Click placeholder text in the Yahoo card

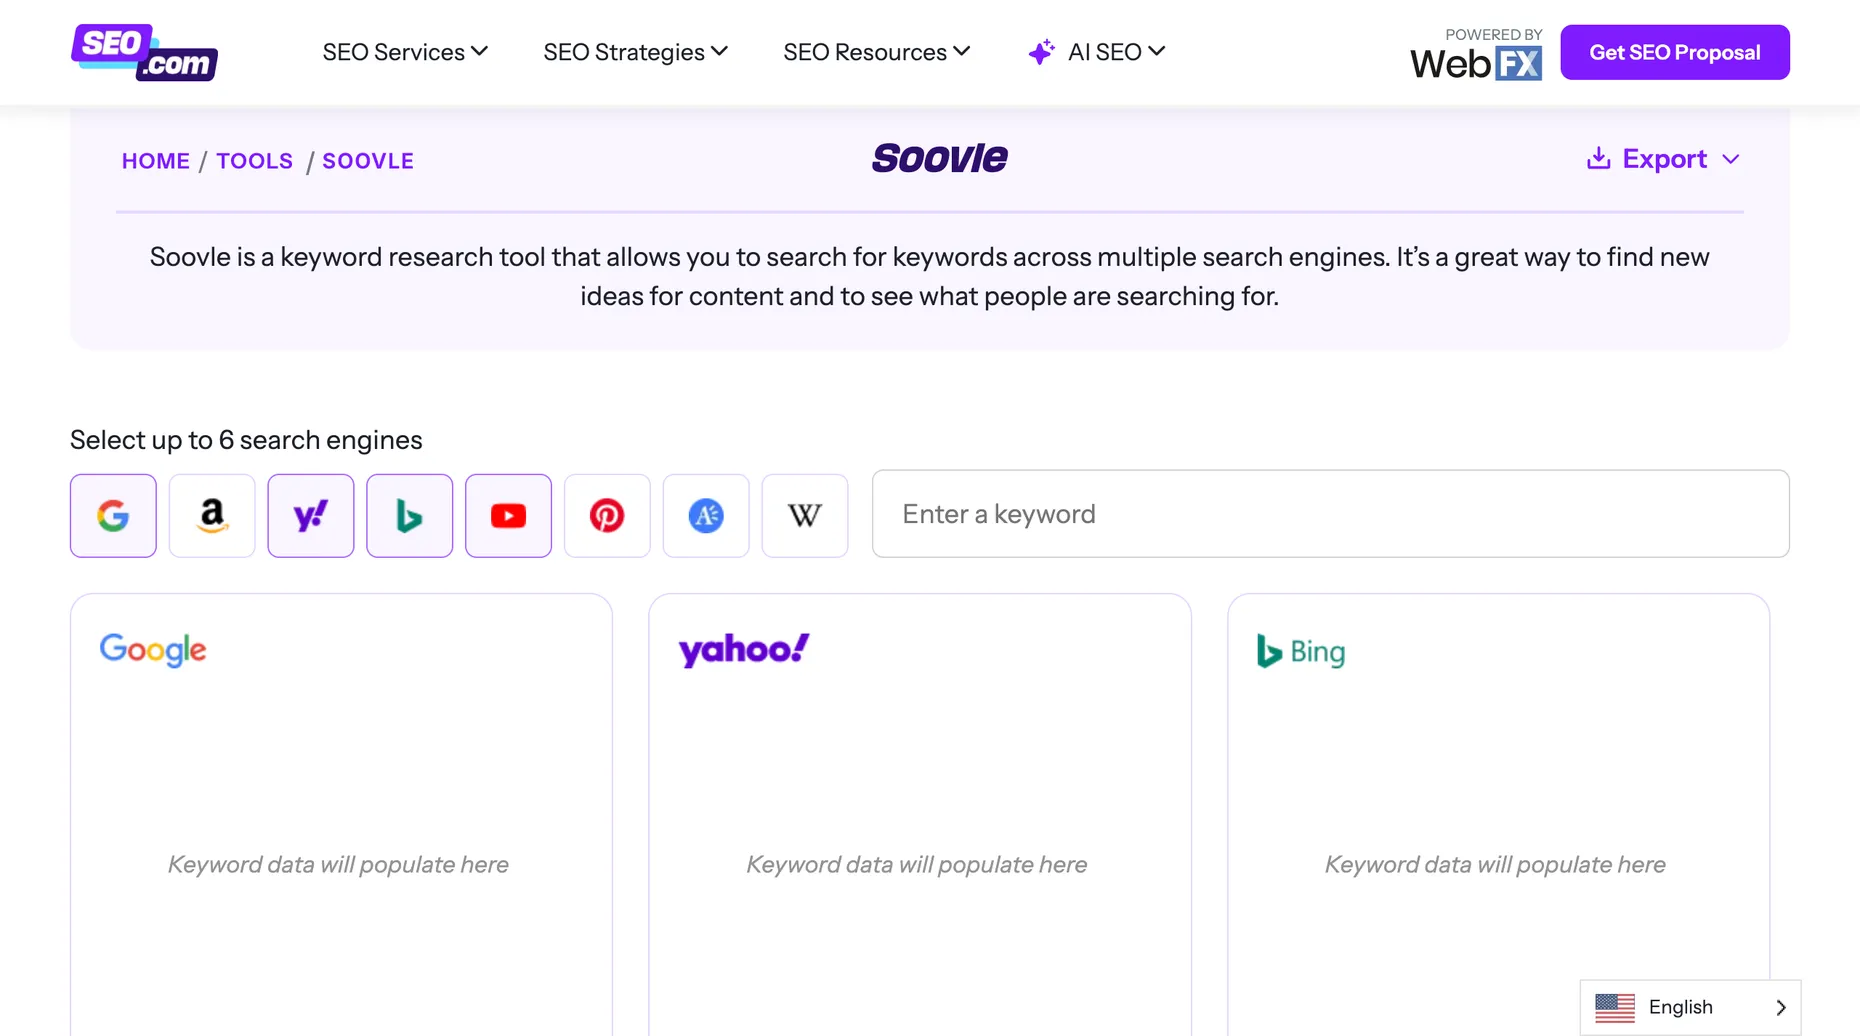click(x=917, y=865)
